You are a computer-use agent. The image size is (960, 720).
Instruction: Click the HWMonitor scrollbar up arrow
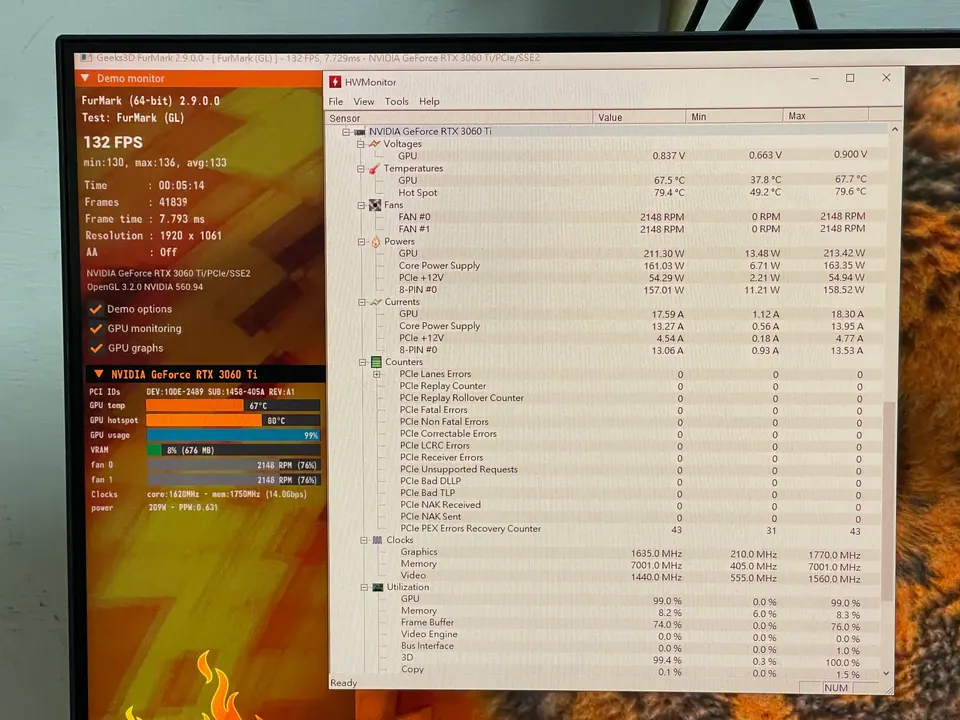894,130
